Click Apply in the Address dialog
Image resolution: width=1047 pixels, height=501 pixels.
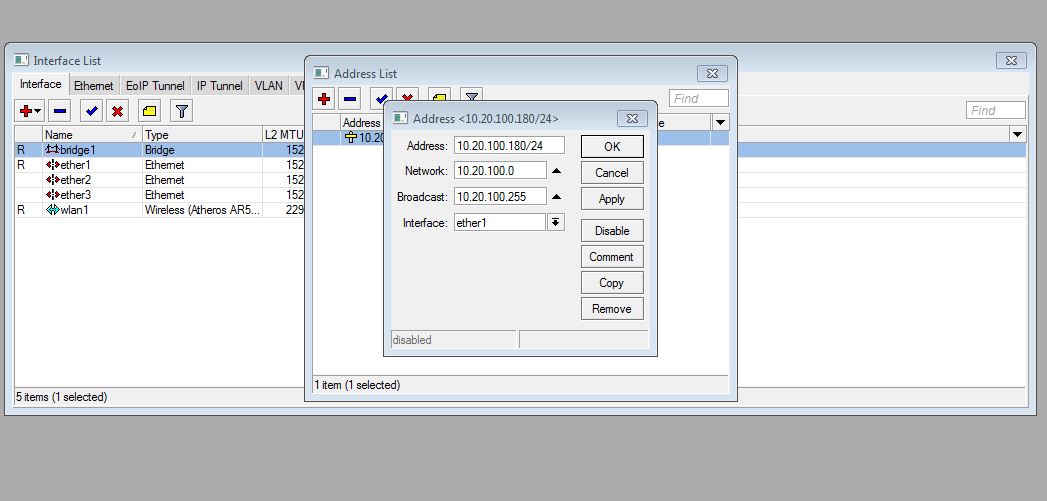tap(612, 198)
